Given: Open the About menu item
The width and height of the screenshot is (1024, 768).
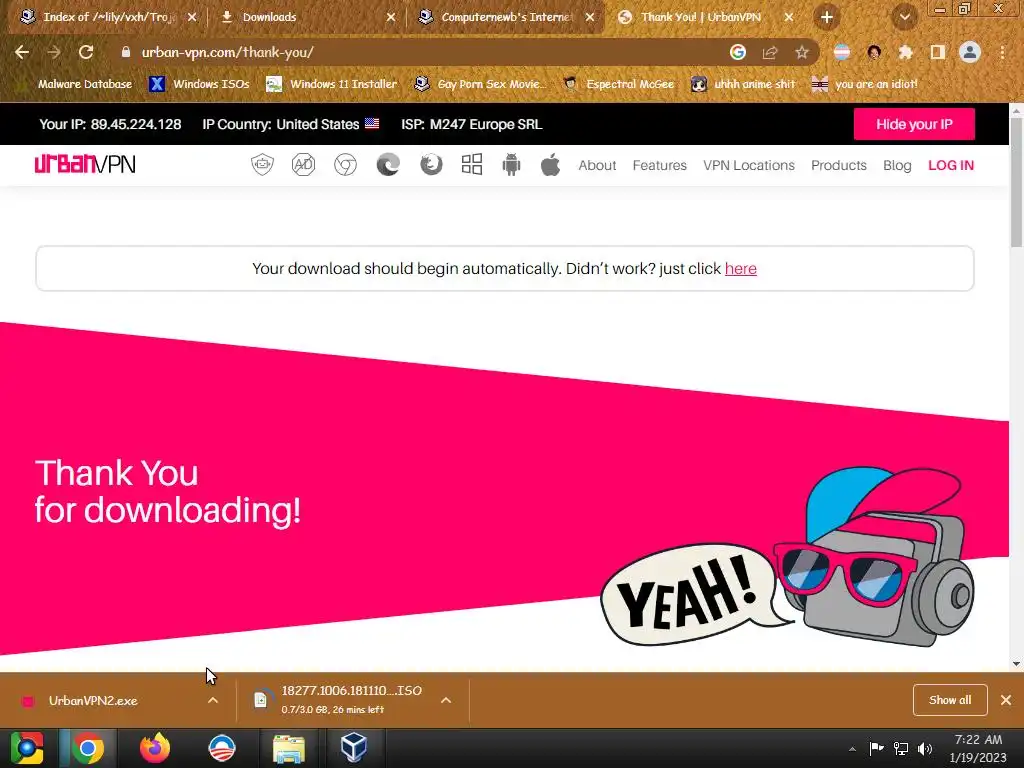Looking at the screenshot, I should coord(597,165).
